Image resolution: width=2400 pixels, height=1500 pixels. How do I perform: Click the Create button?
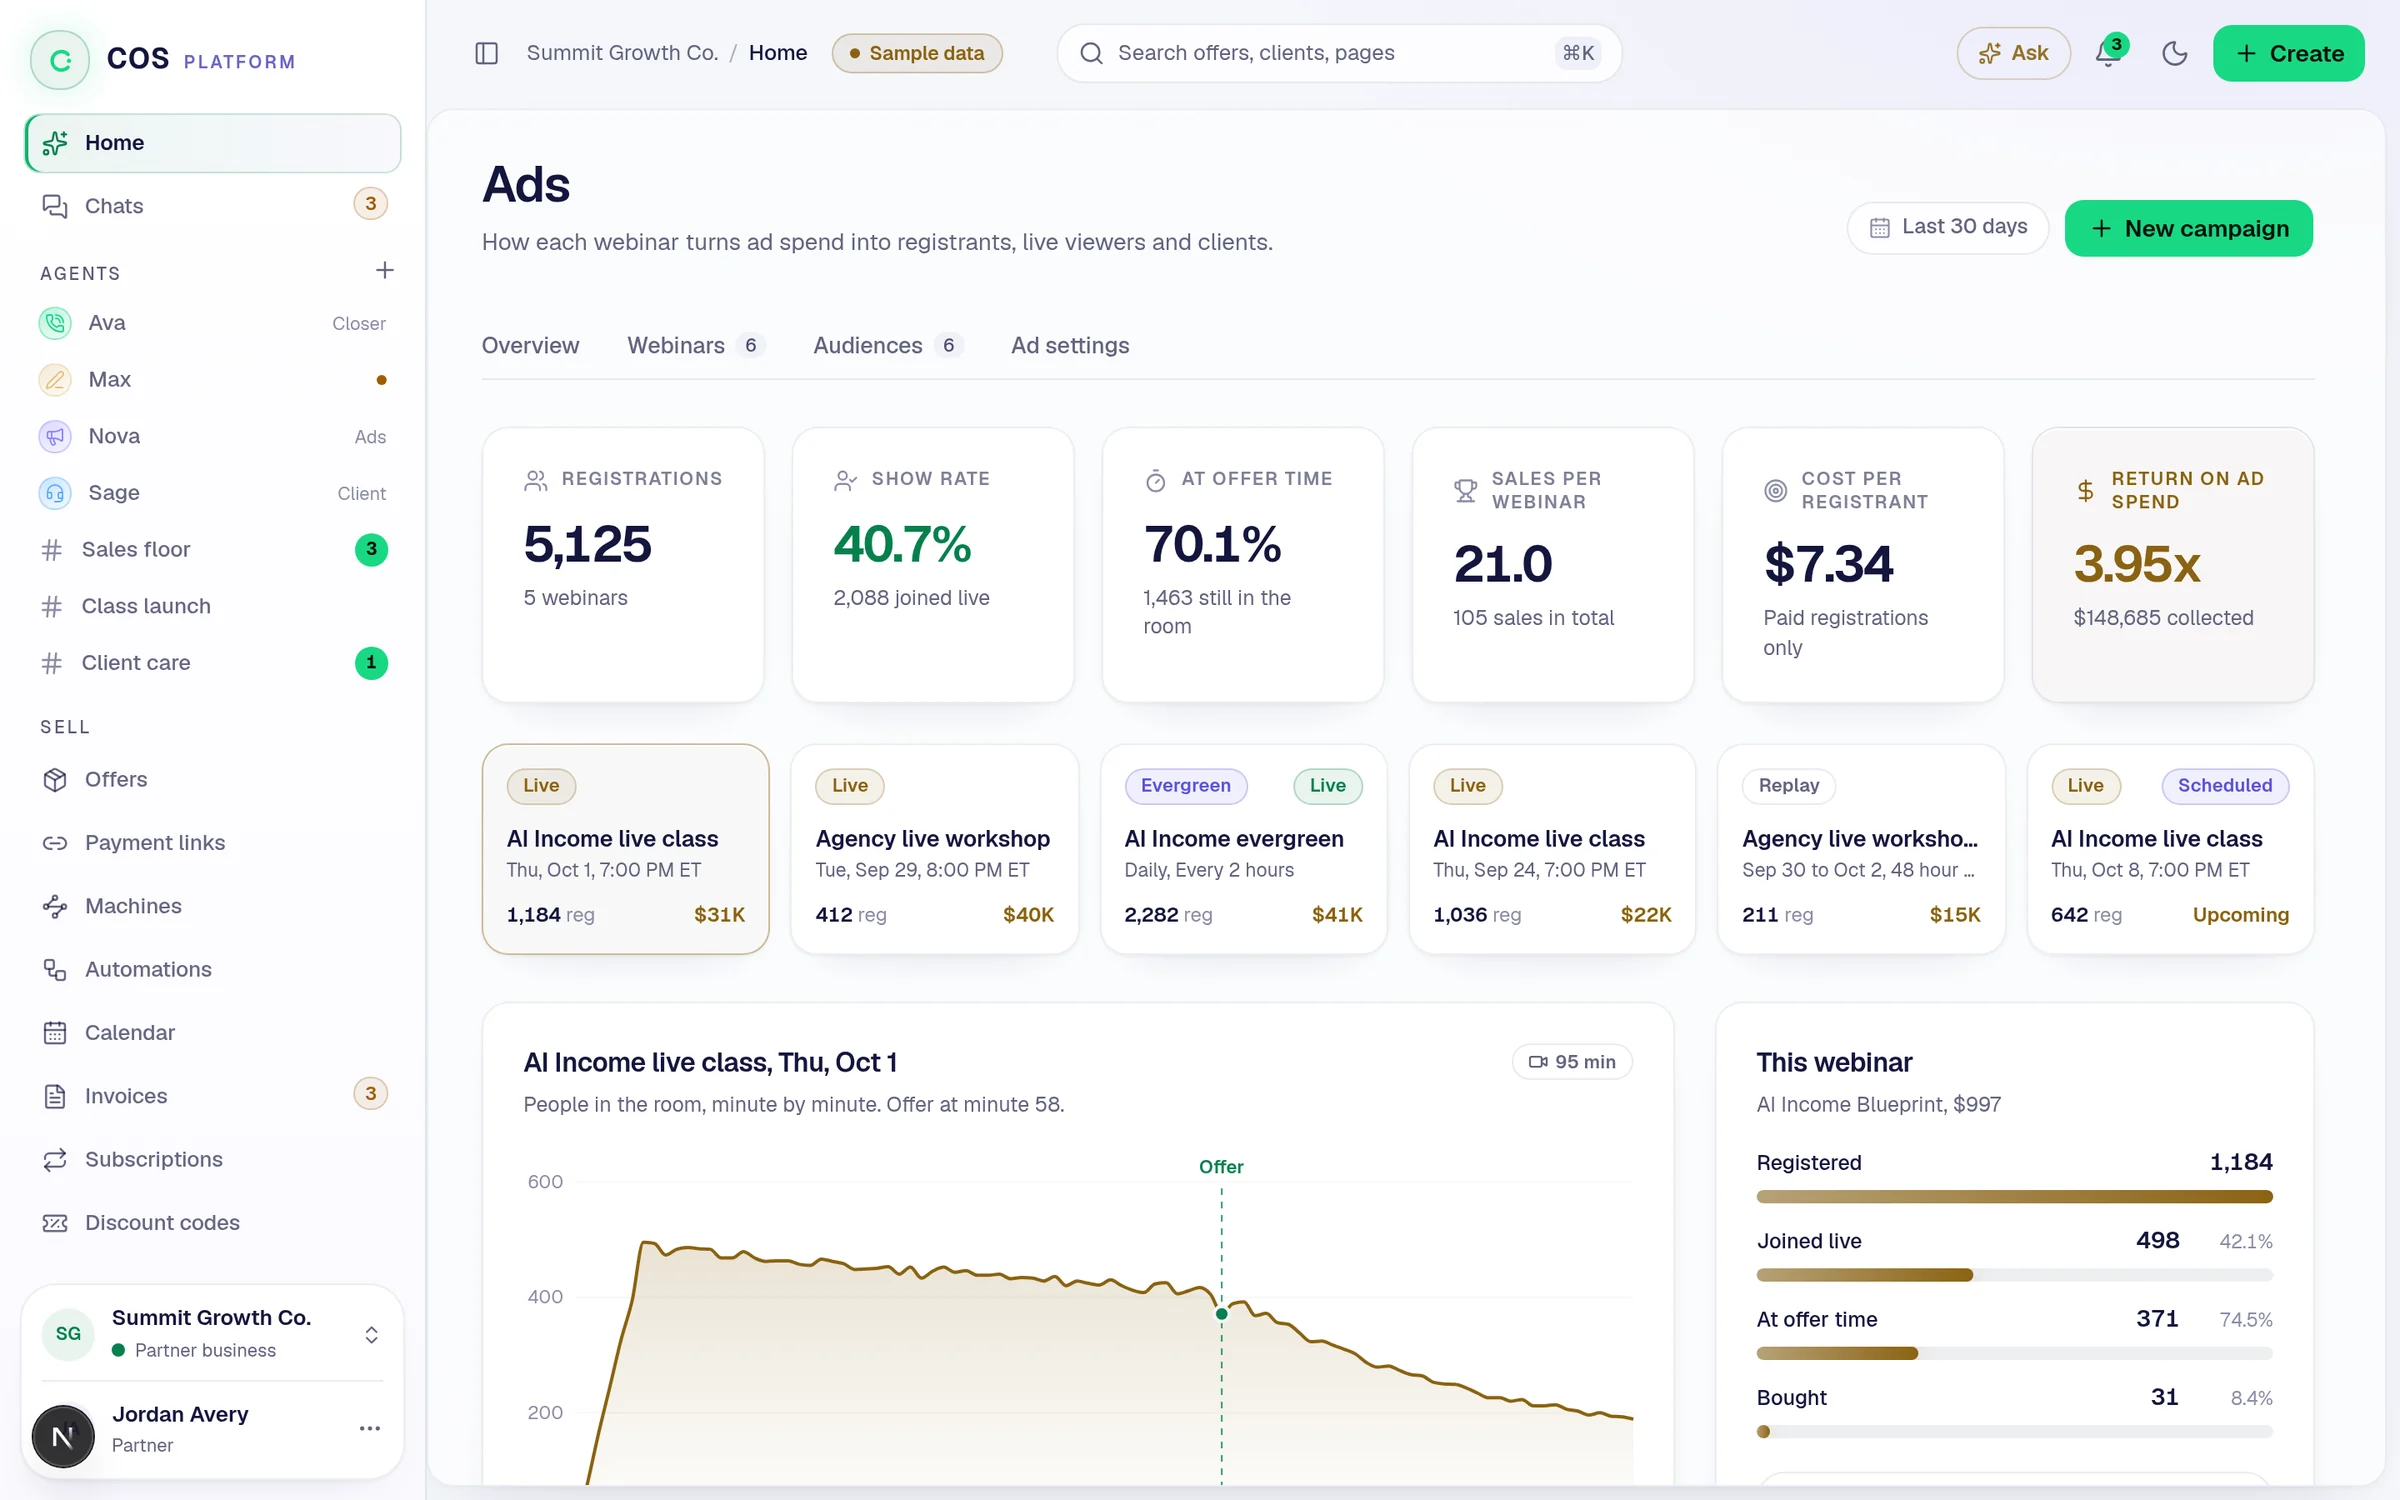tap(2289, 53)
